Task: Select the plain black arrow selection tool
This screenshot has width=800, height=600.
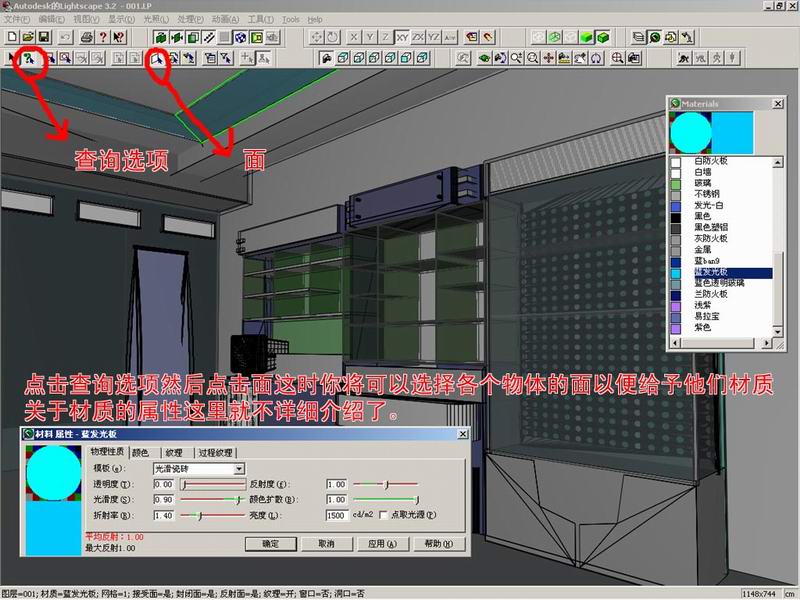Action: (x=12, y=58)
